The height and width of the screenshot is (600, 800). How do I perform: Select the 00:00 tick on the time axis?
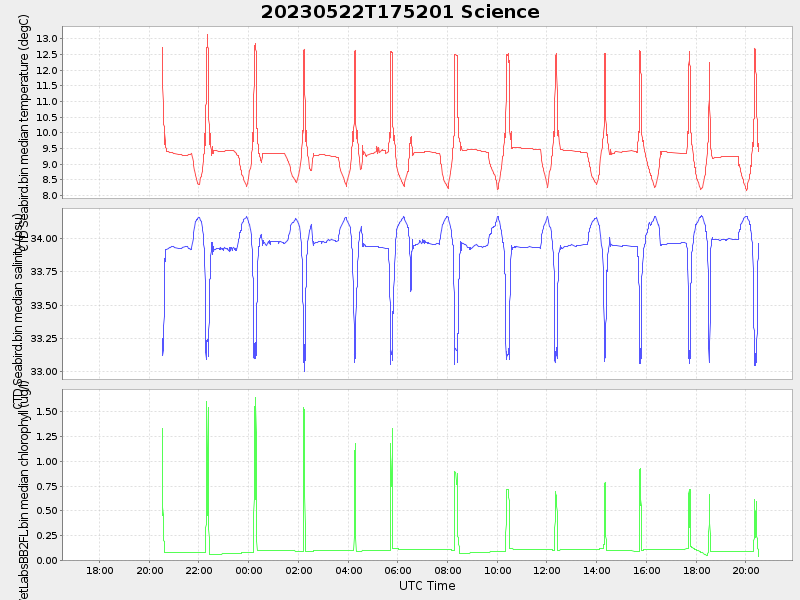tap(249, 570)
